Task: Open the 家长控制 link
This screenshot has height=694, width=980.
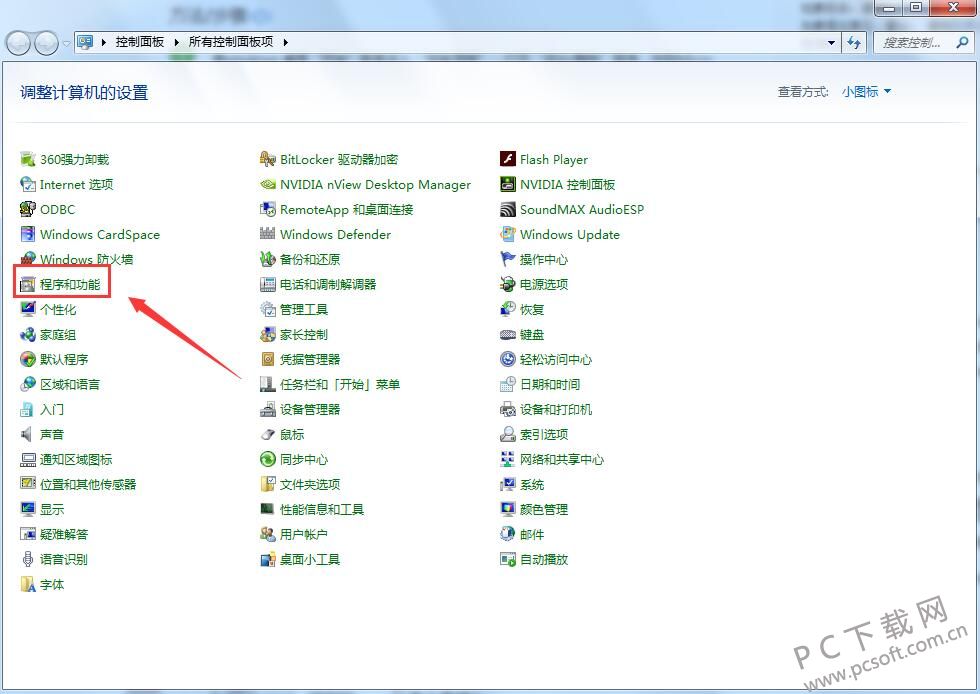Action: point(304,334)
